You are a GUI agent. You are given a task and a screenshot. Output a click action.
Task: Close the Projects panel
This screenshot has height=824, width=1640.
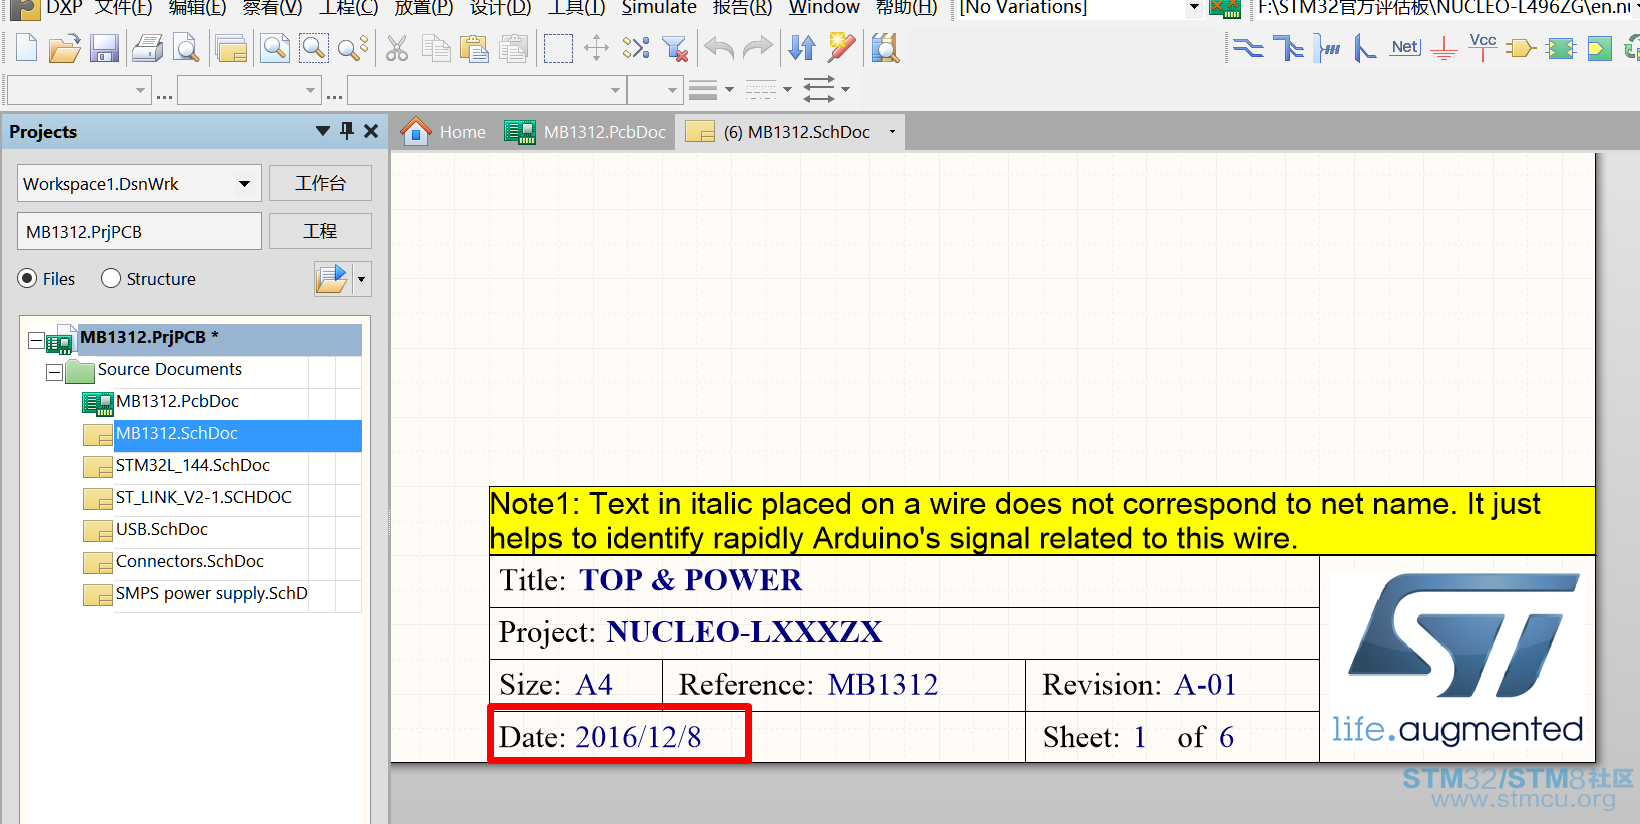pyautogui.click(x=371, y=131)
